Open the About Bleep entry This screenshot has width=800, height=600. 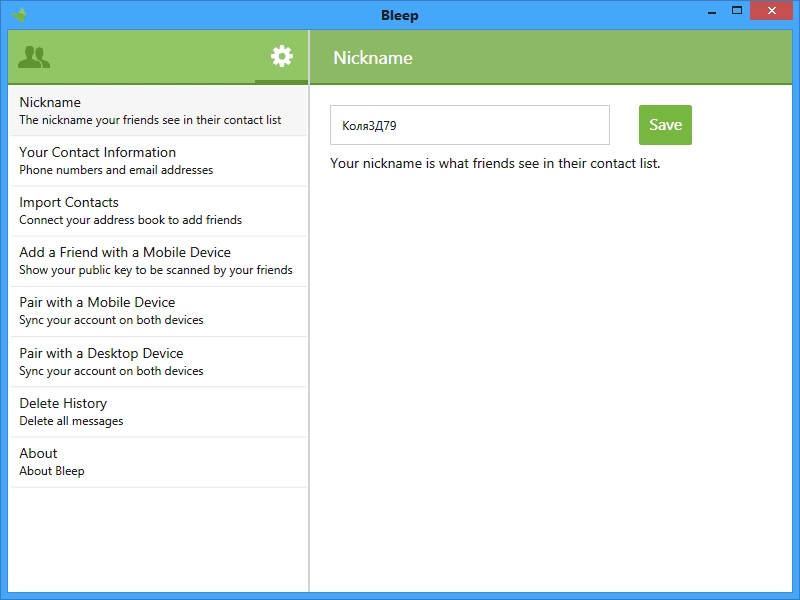pos(159,462)
